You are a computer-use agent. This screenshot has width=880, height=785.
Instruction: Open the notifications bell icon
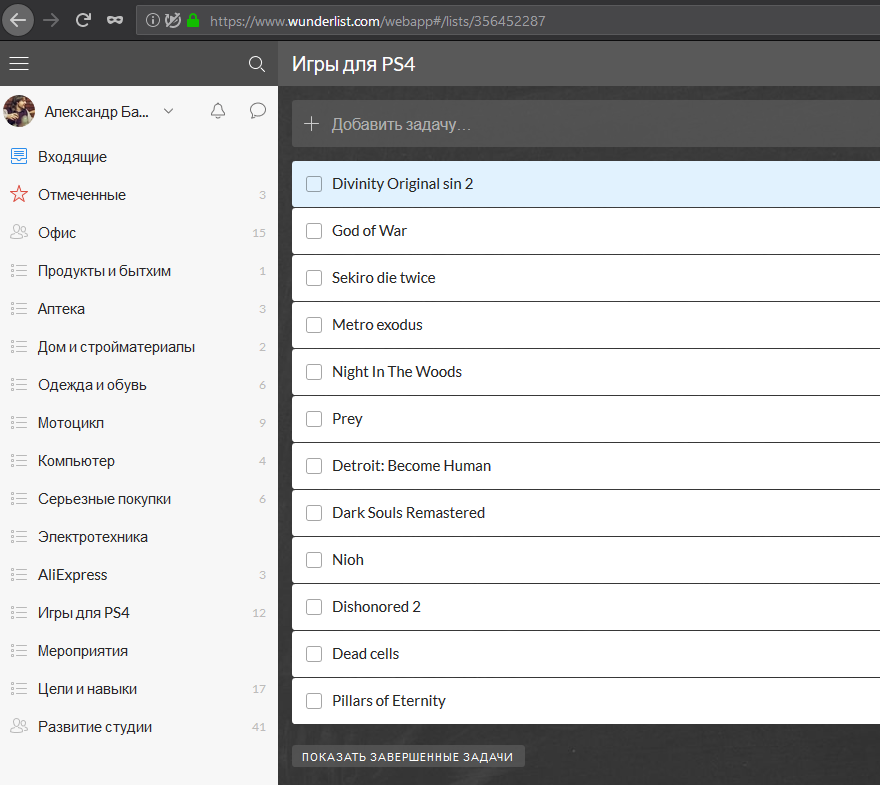pyautogui.click(x=218, y=111)
